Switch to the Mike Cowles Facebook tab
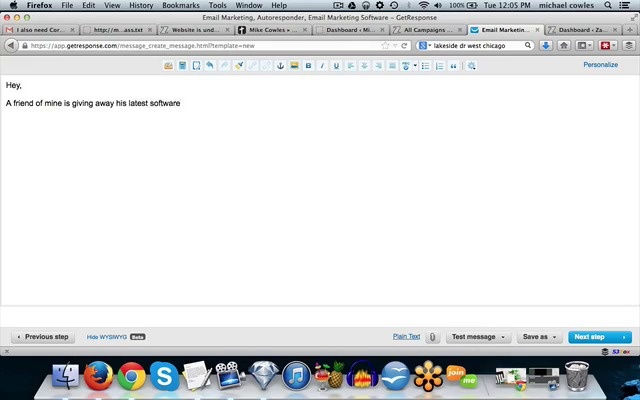 pyautogui.click(x=273, y=30)
